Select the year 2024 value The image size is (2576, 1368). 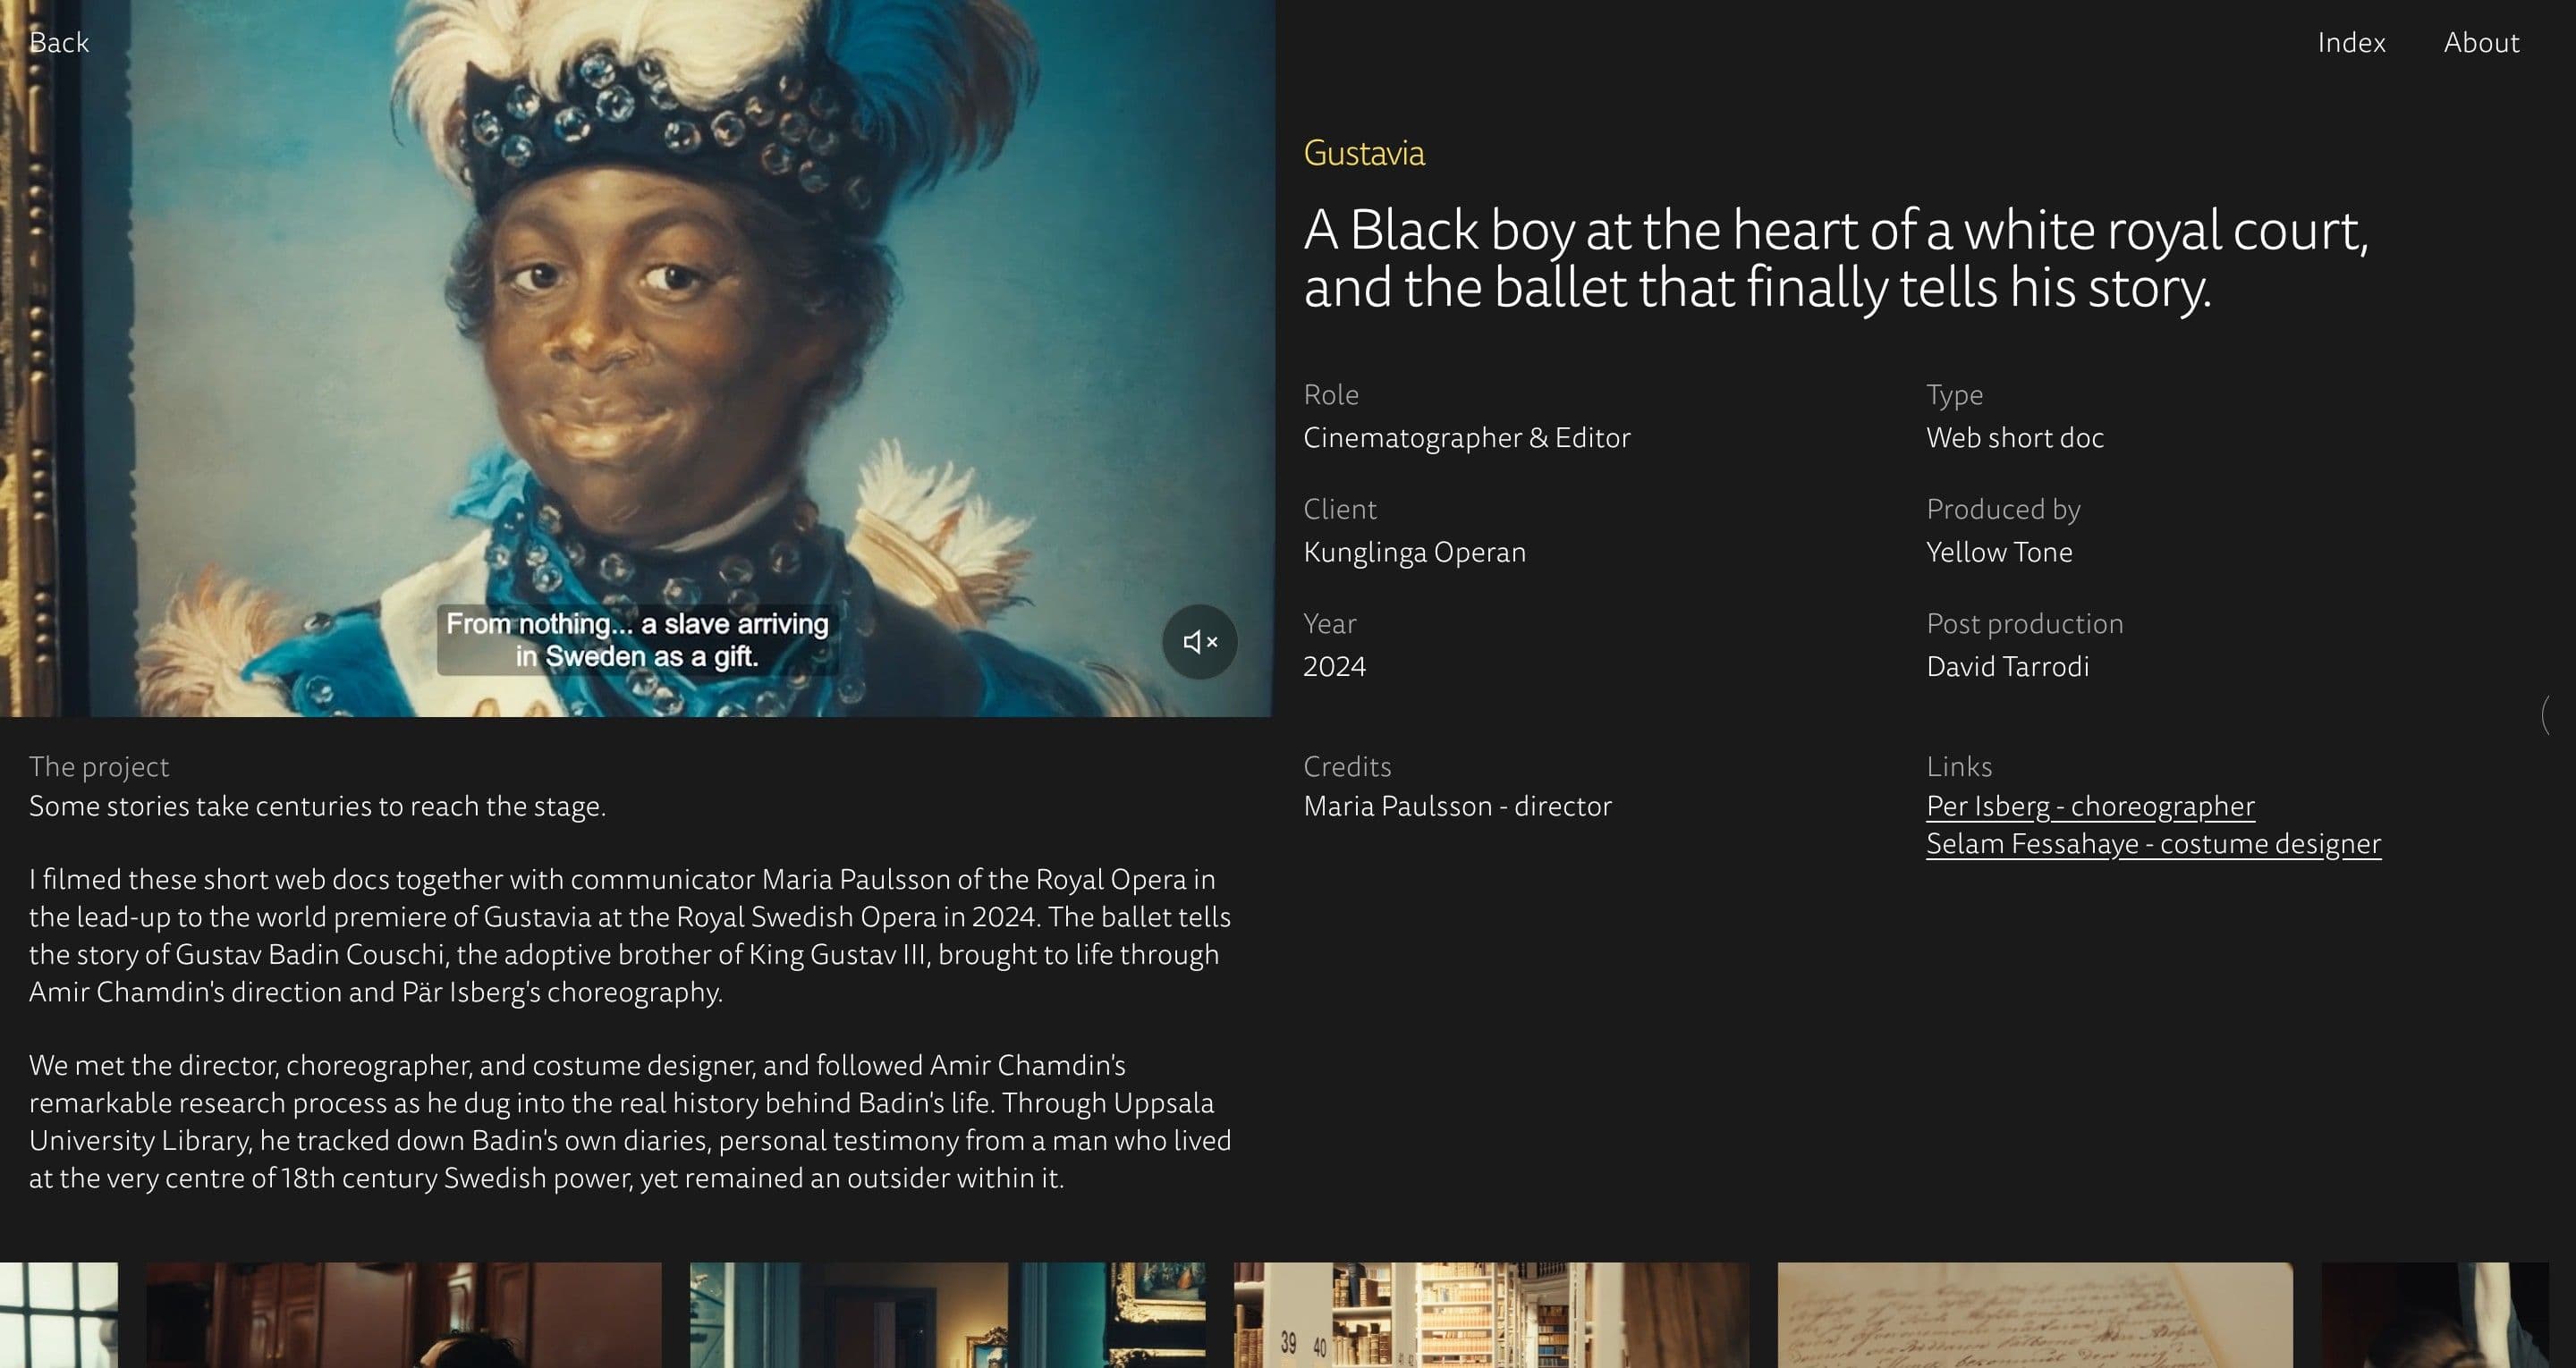coord(1334,667)
